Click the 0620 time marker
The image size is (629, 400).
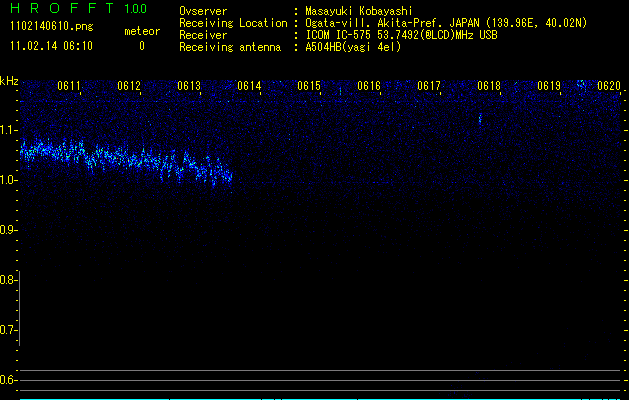(609, 86)
